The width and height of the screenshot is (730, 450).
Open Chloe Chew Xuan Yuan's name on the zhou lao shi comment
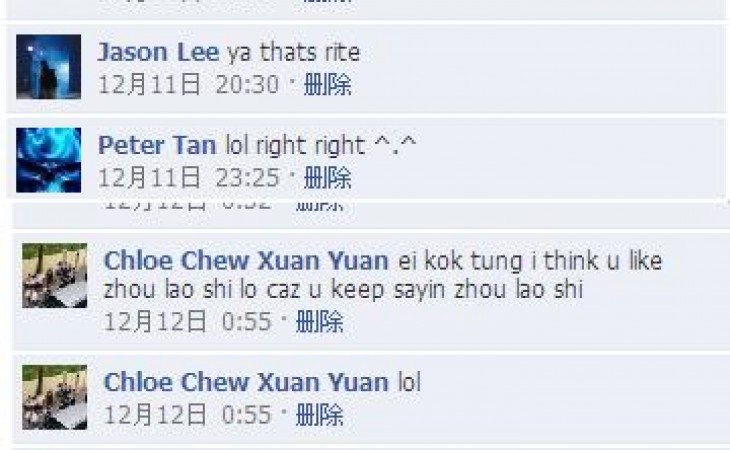coord(246,261)
